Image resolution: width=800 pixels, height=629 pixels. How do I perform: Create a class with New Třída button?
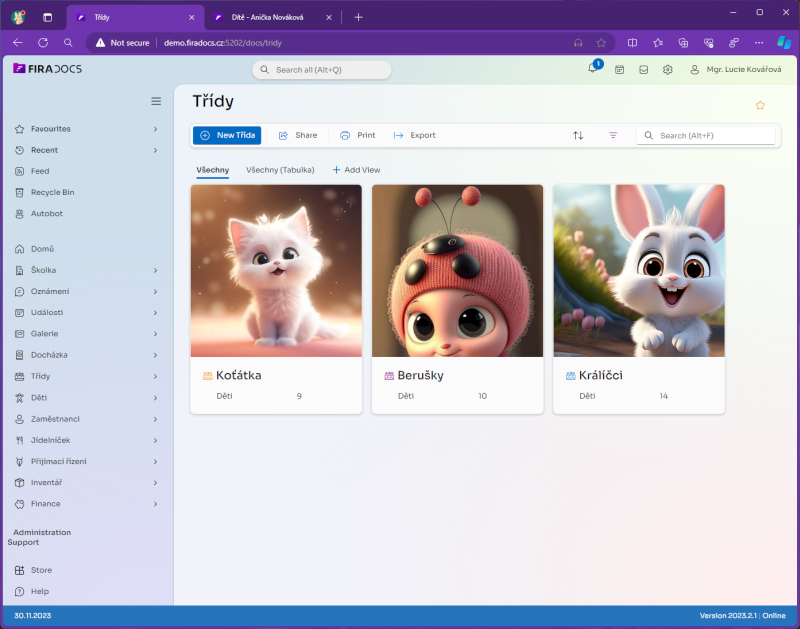[x=227, y=135]
